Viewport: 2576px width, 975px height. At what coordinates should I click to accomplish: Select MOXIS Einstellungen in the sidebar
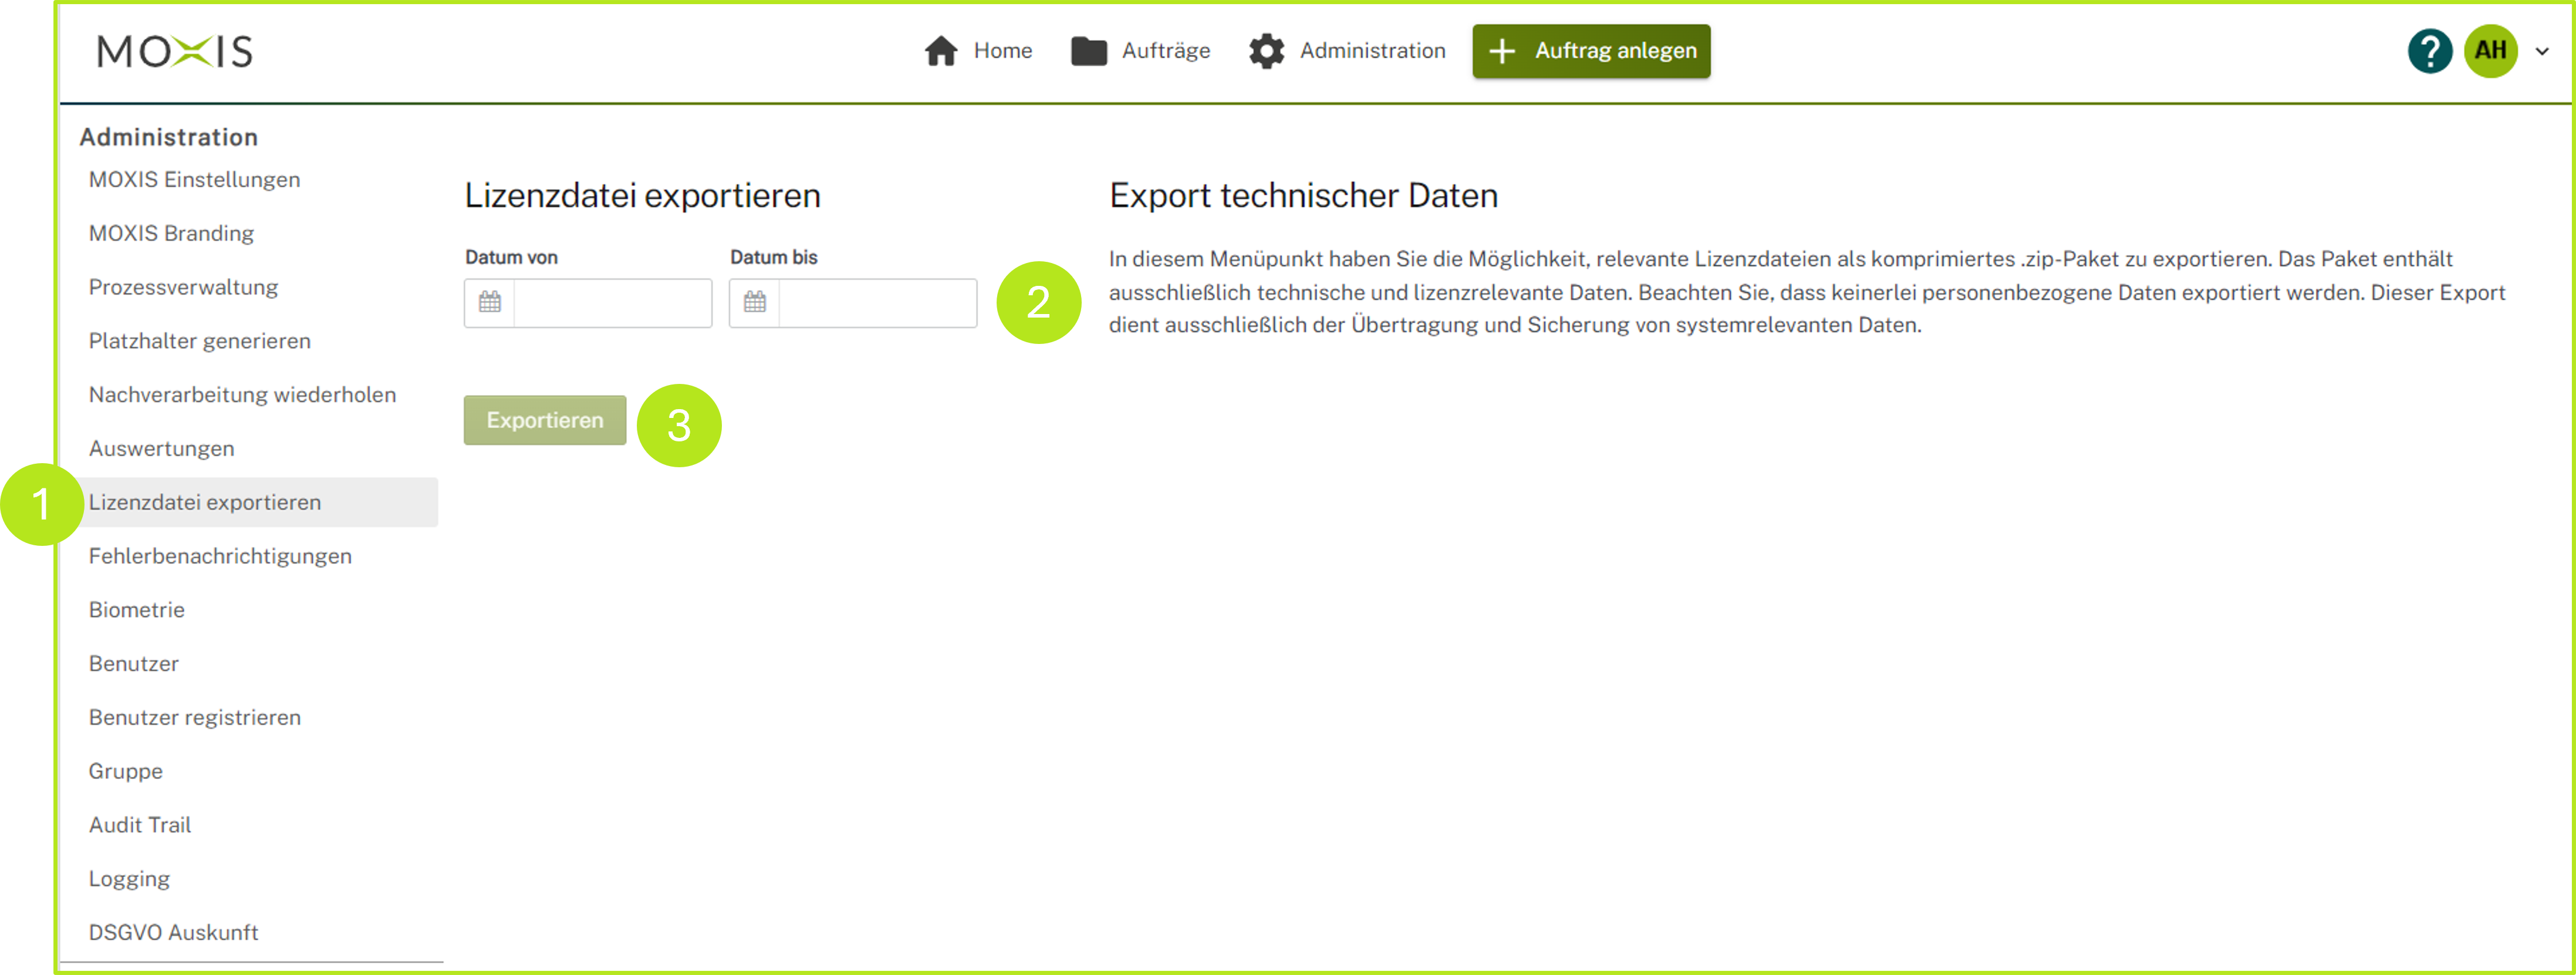pyautogui.click(x=195, y=179)
